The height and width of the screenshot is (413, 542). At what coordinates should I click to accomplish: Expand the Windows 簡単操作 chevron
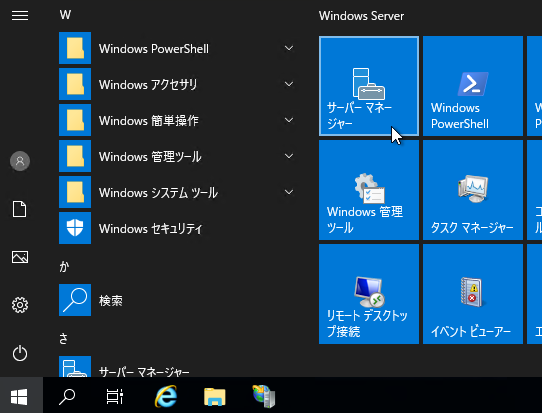click(x=289, y=120)
